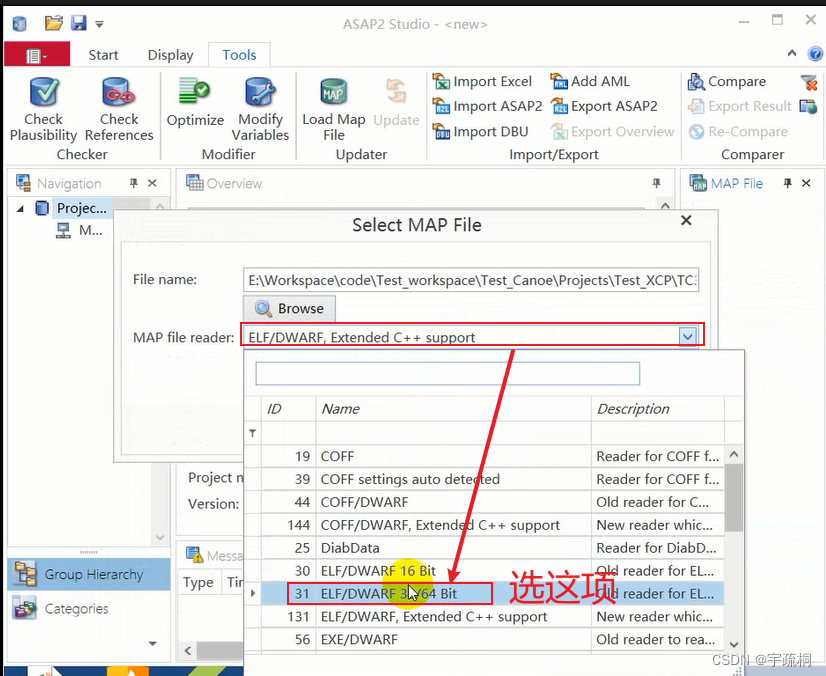
Task: Close the MAP File panel
Action: (806, 183)
